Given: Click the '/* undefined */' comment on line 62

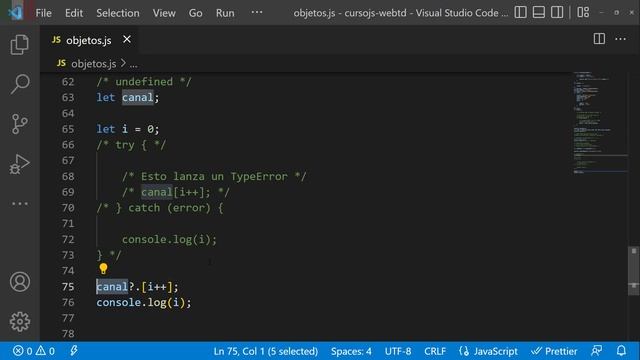Looking at the screenshot, I should pyautogui.click(x=144, y=82).
